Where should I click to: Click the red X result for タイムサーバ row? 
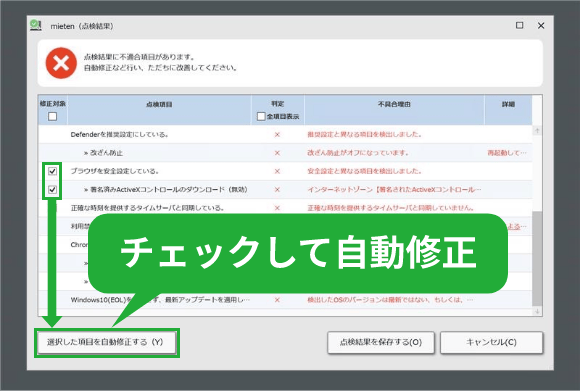[x=277, y=208]
